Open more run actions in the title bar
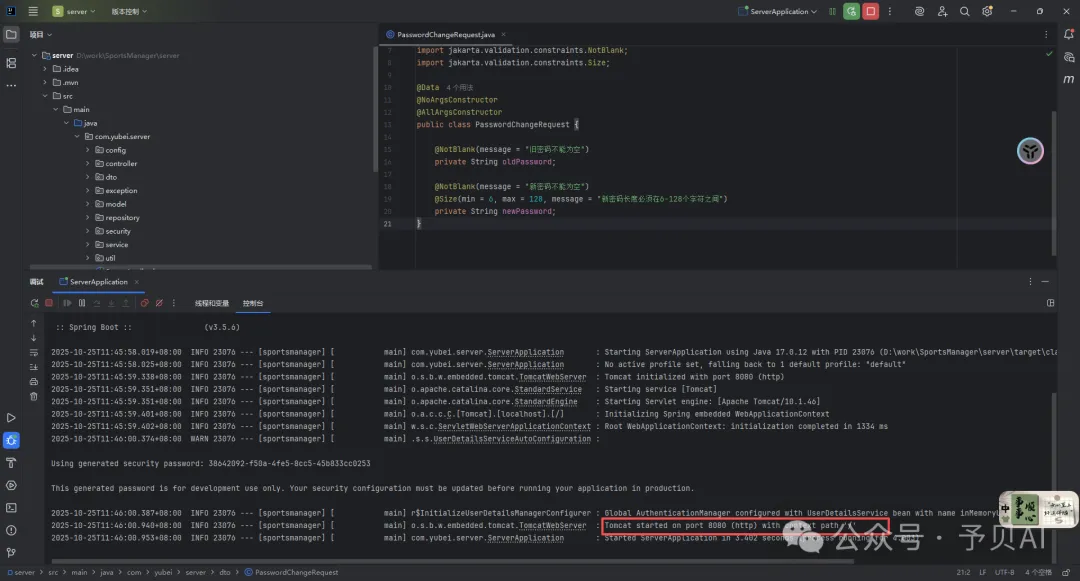This screenshot has width=1080, height=581. tap(890, 11)
